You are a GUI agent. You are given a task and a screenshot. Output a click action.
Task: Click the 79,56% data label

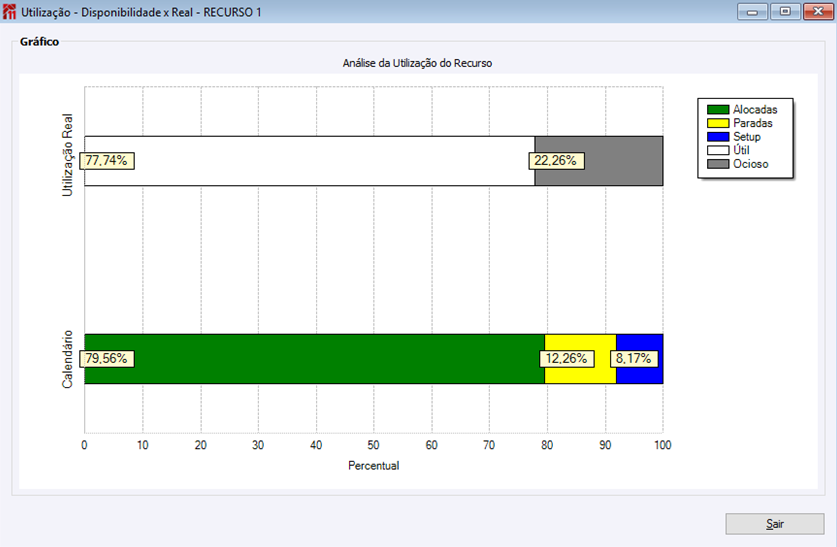pos(107,359)
